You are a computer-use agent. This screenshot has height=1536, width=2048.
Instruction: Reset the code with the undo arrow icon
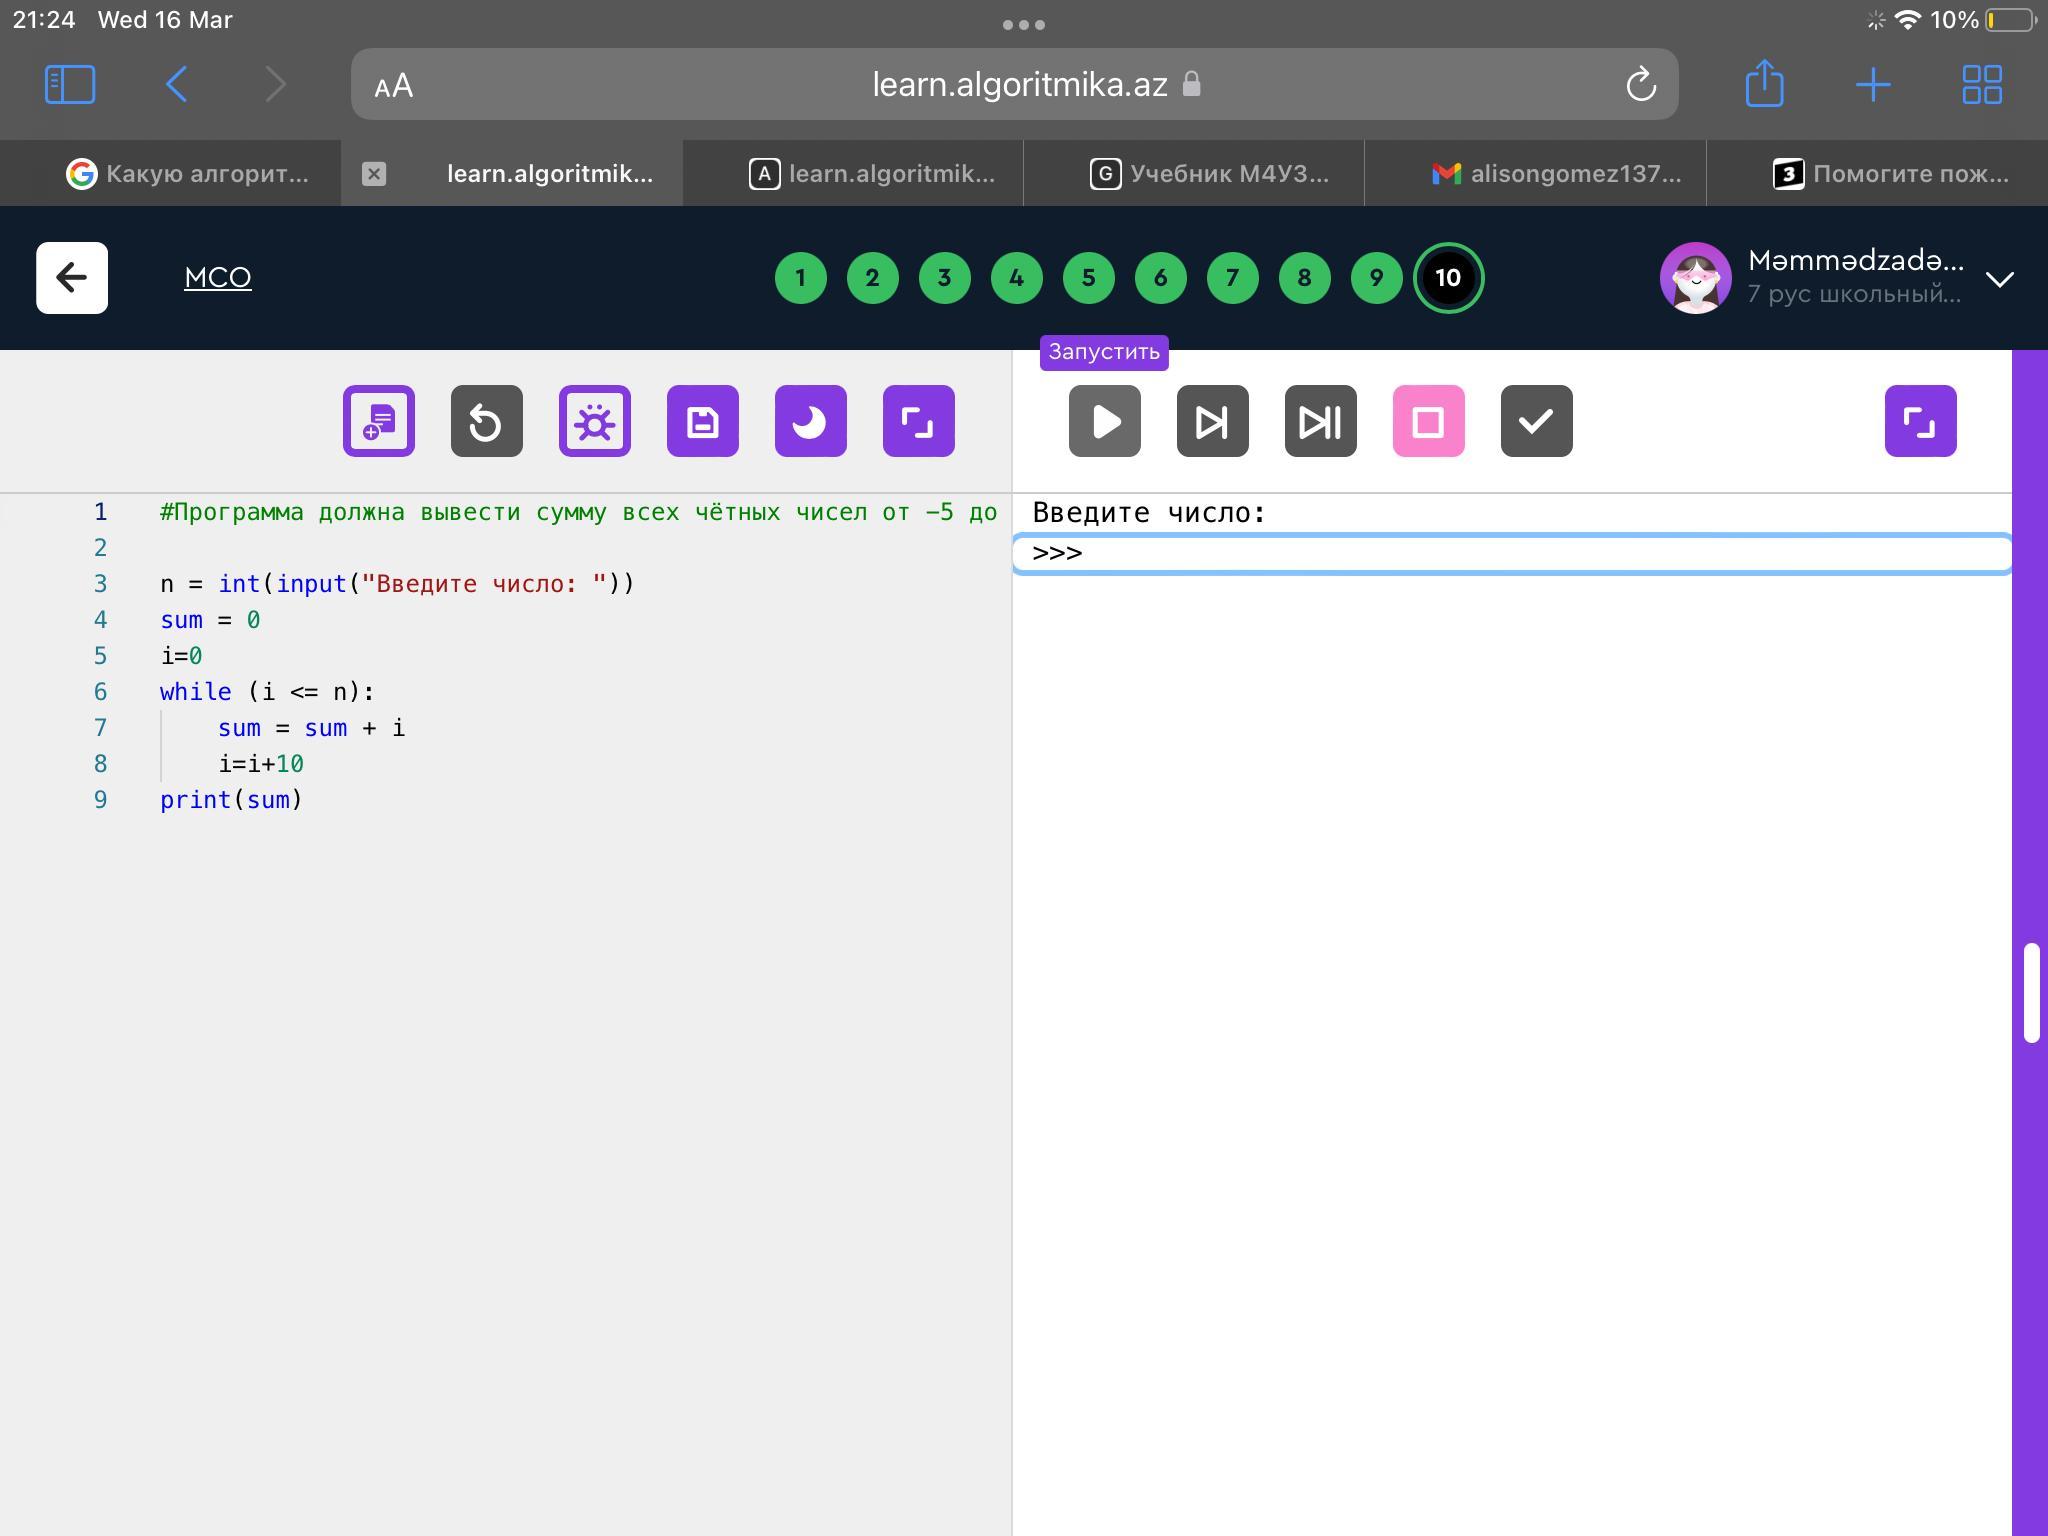pyautogui.click(x=486, y=421)
